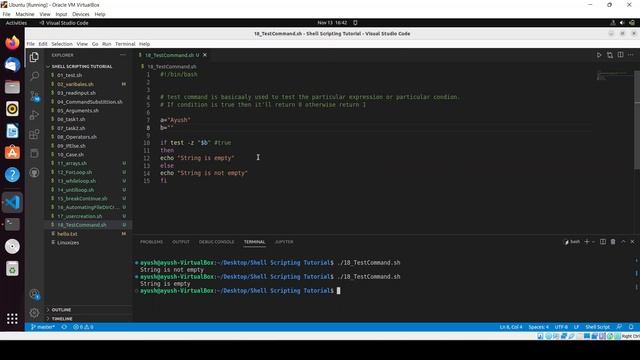This screenshot has width=640, height=360.
Task: Change indentation via Spaces: 4
Action: [538, 327]
